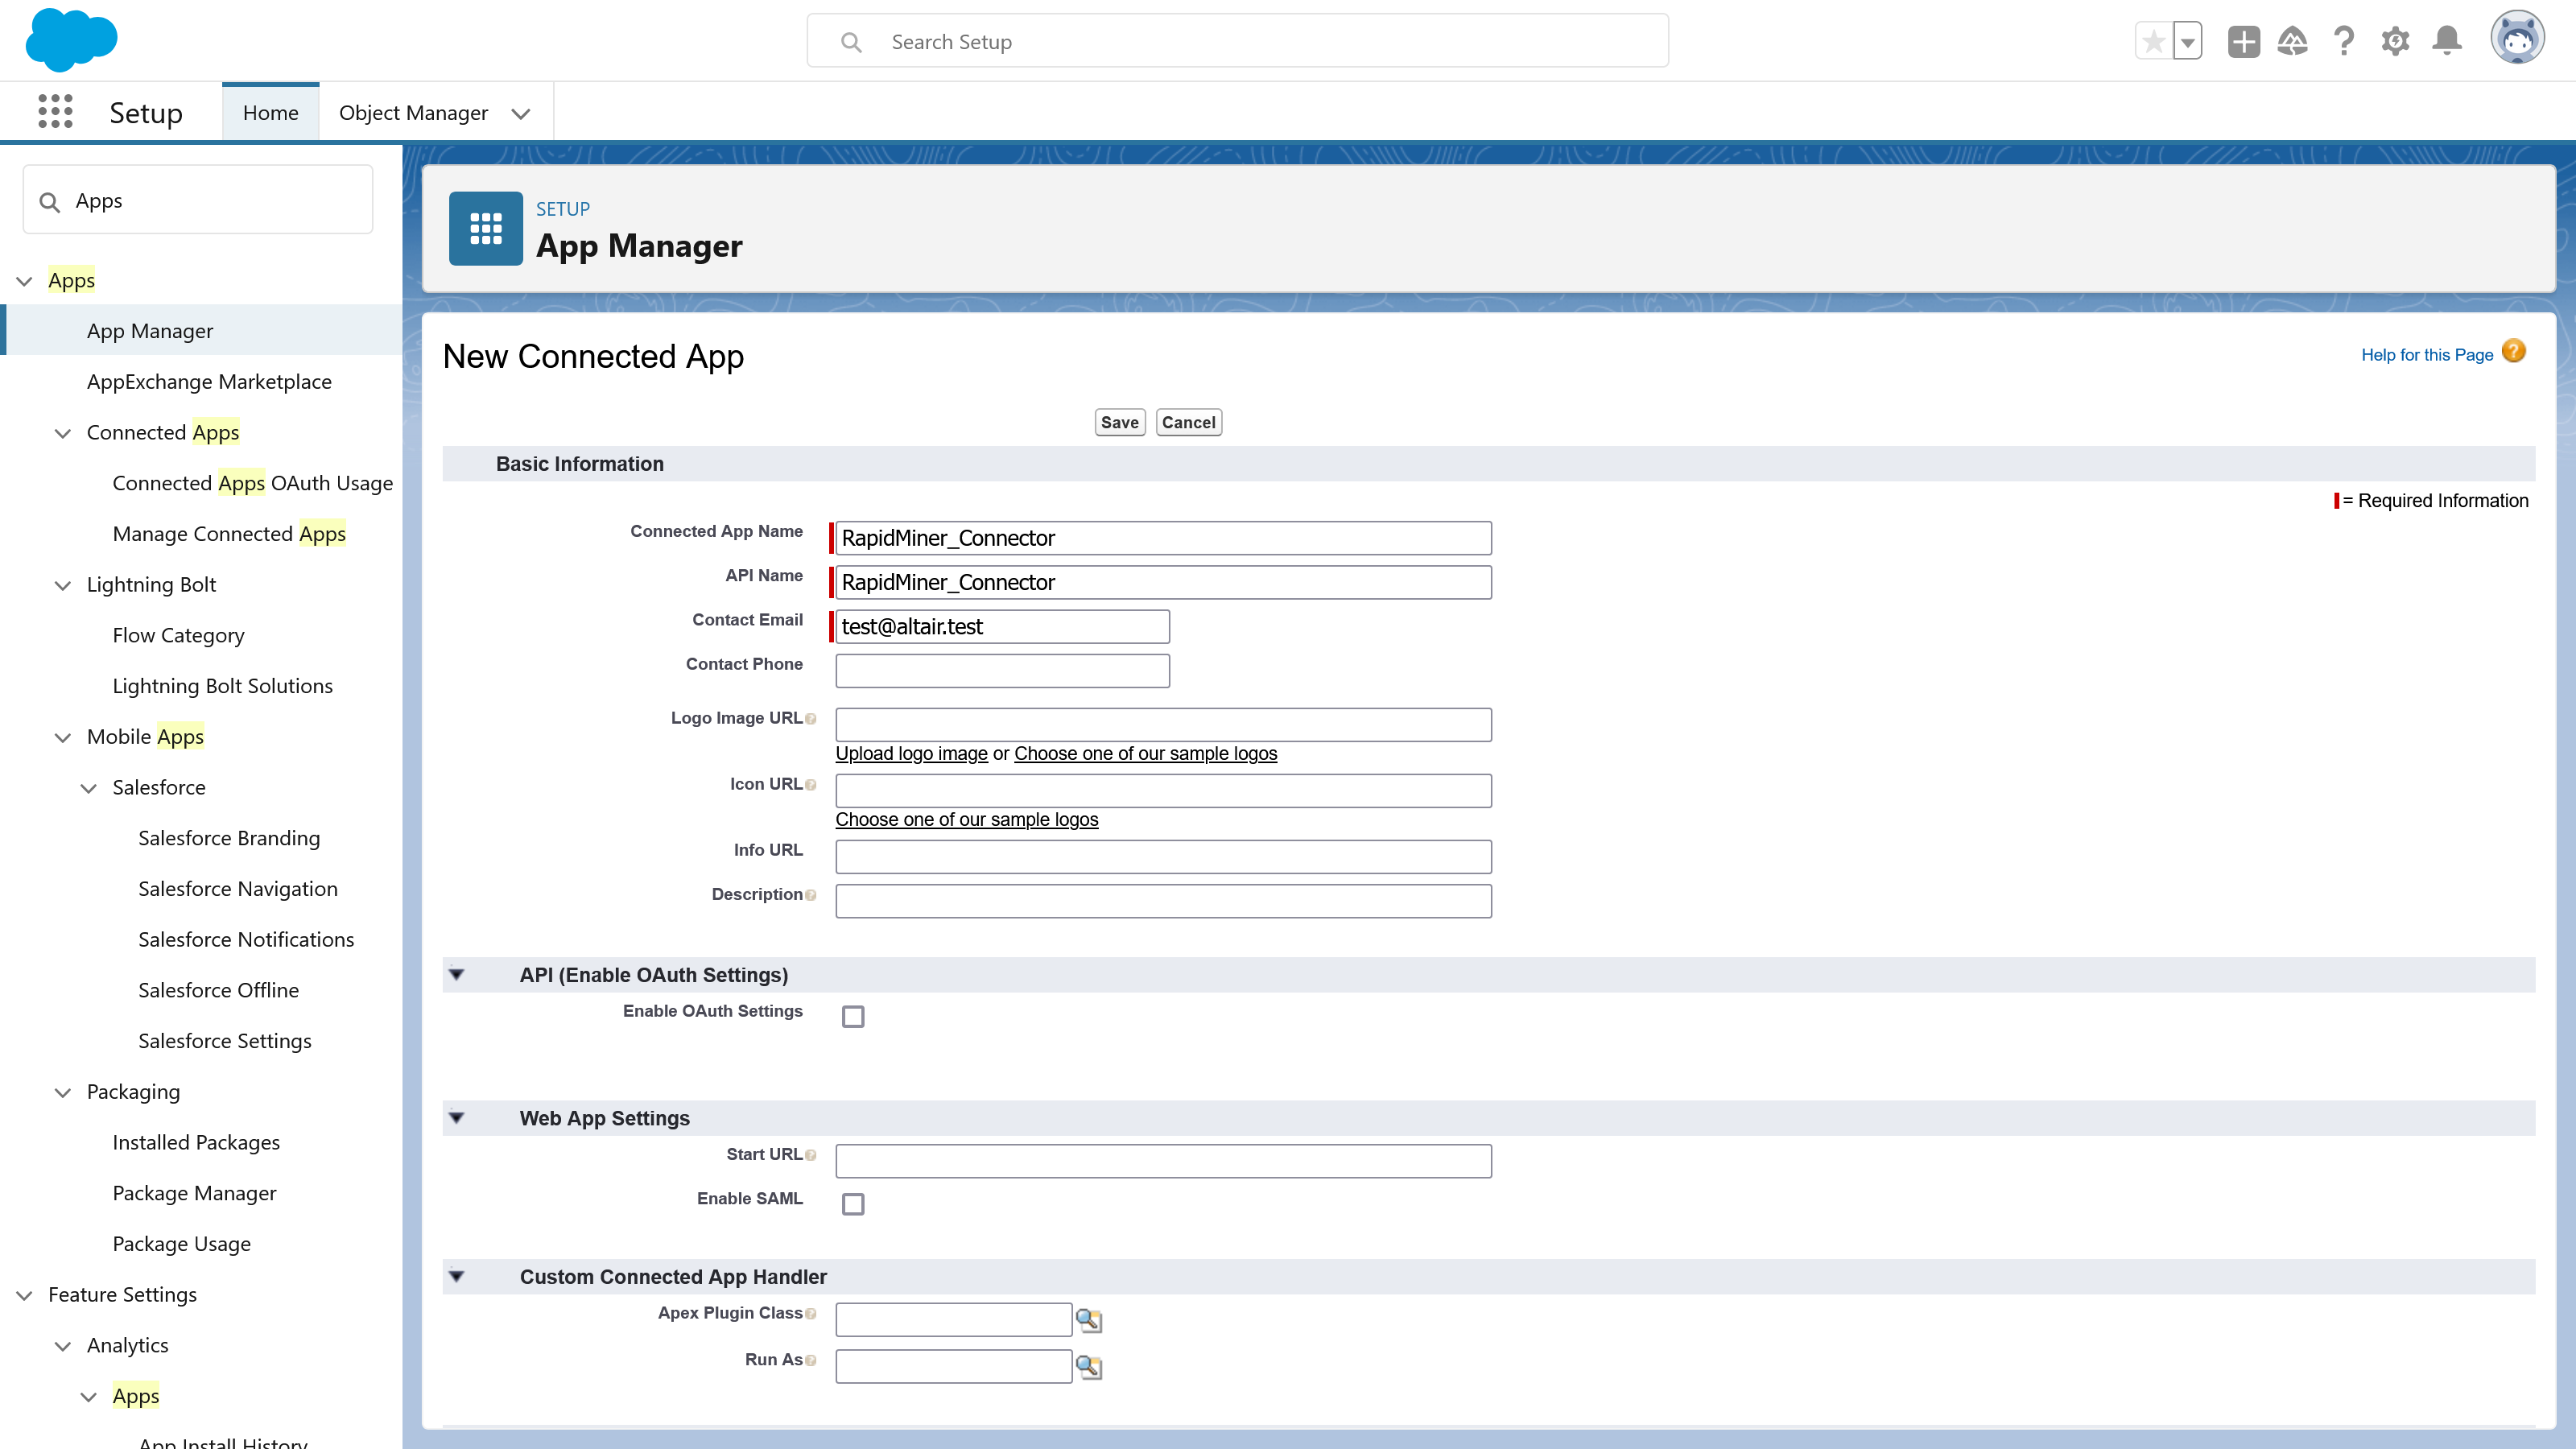2576x1449 pixels.
Task: Click the App Manager header icon
Action: [x=485, y=228]
